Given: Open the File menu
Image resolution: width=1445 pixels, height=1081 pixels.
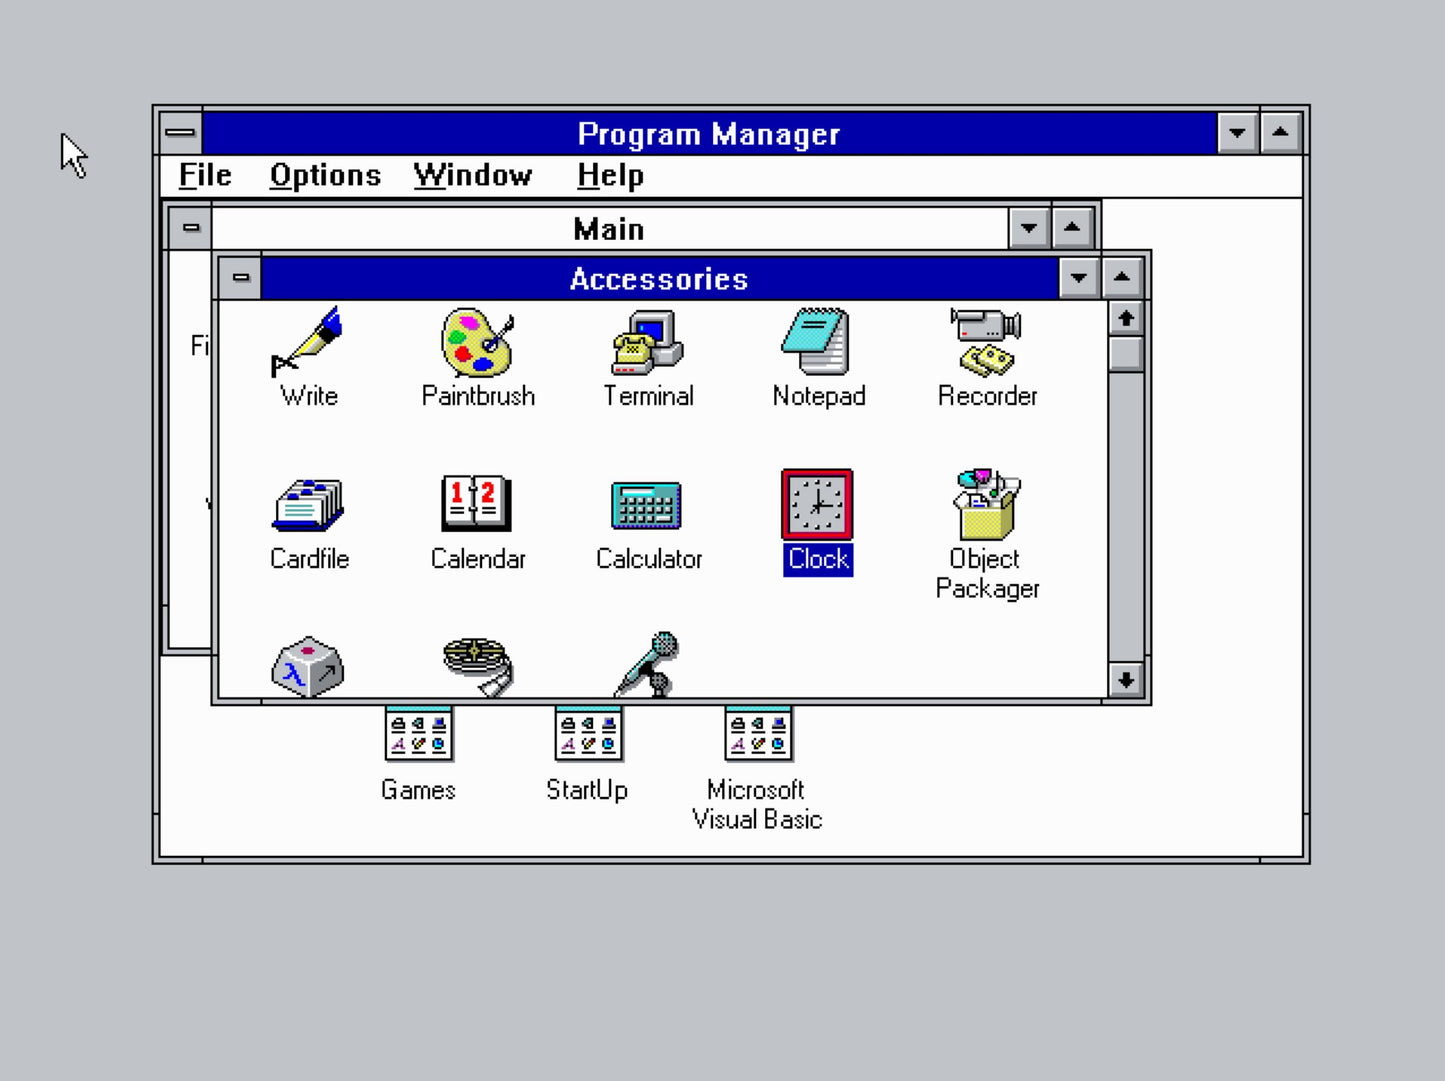Looking at the screenshot, I should (x=204, y=175).
